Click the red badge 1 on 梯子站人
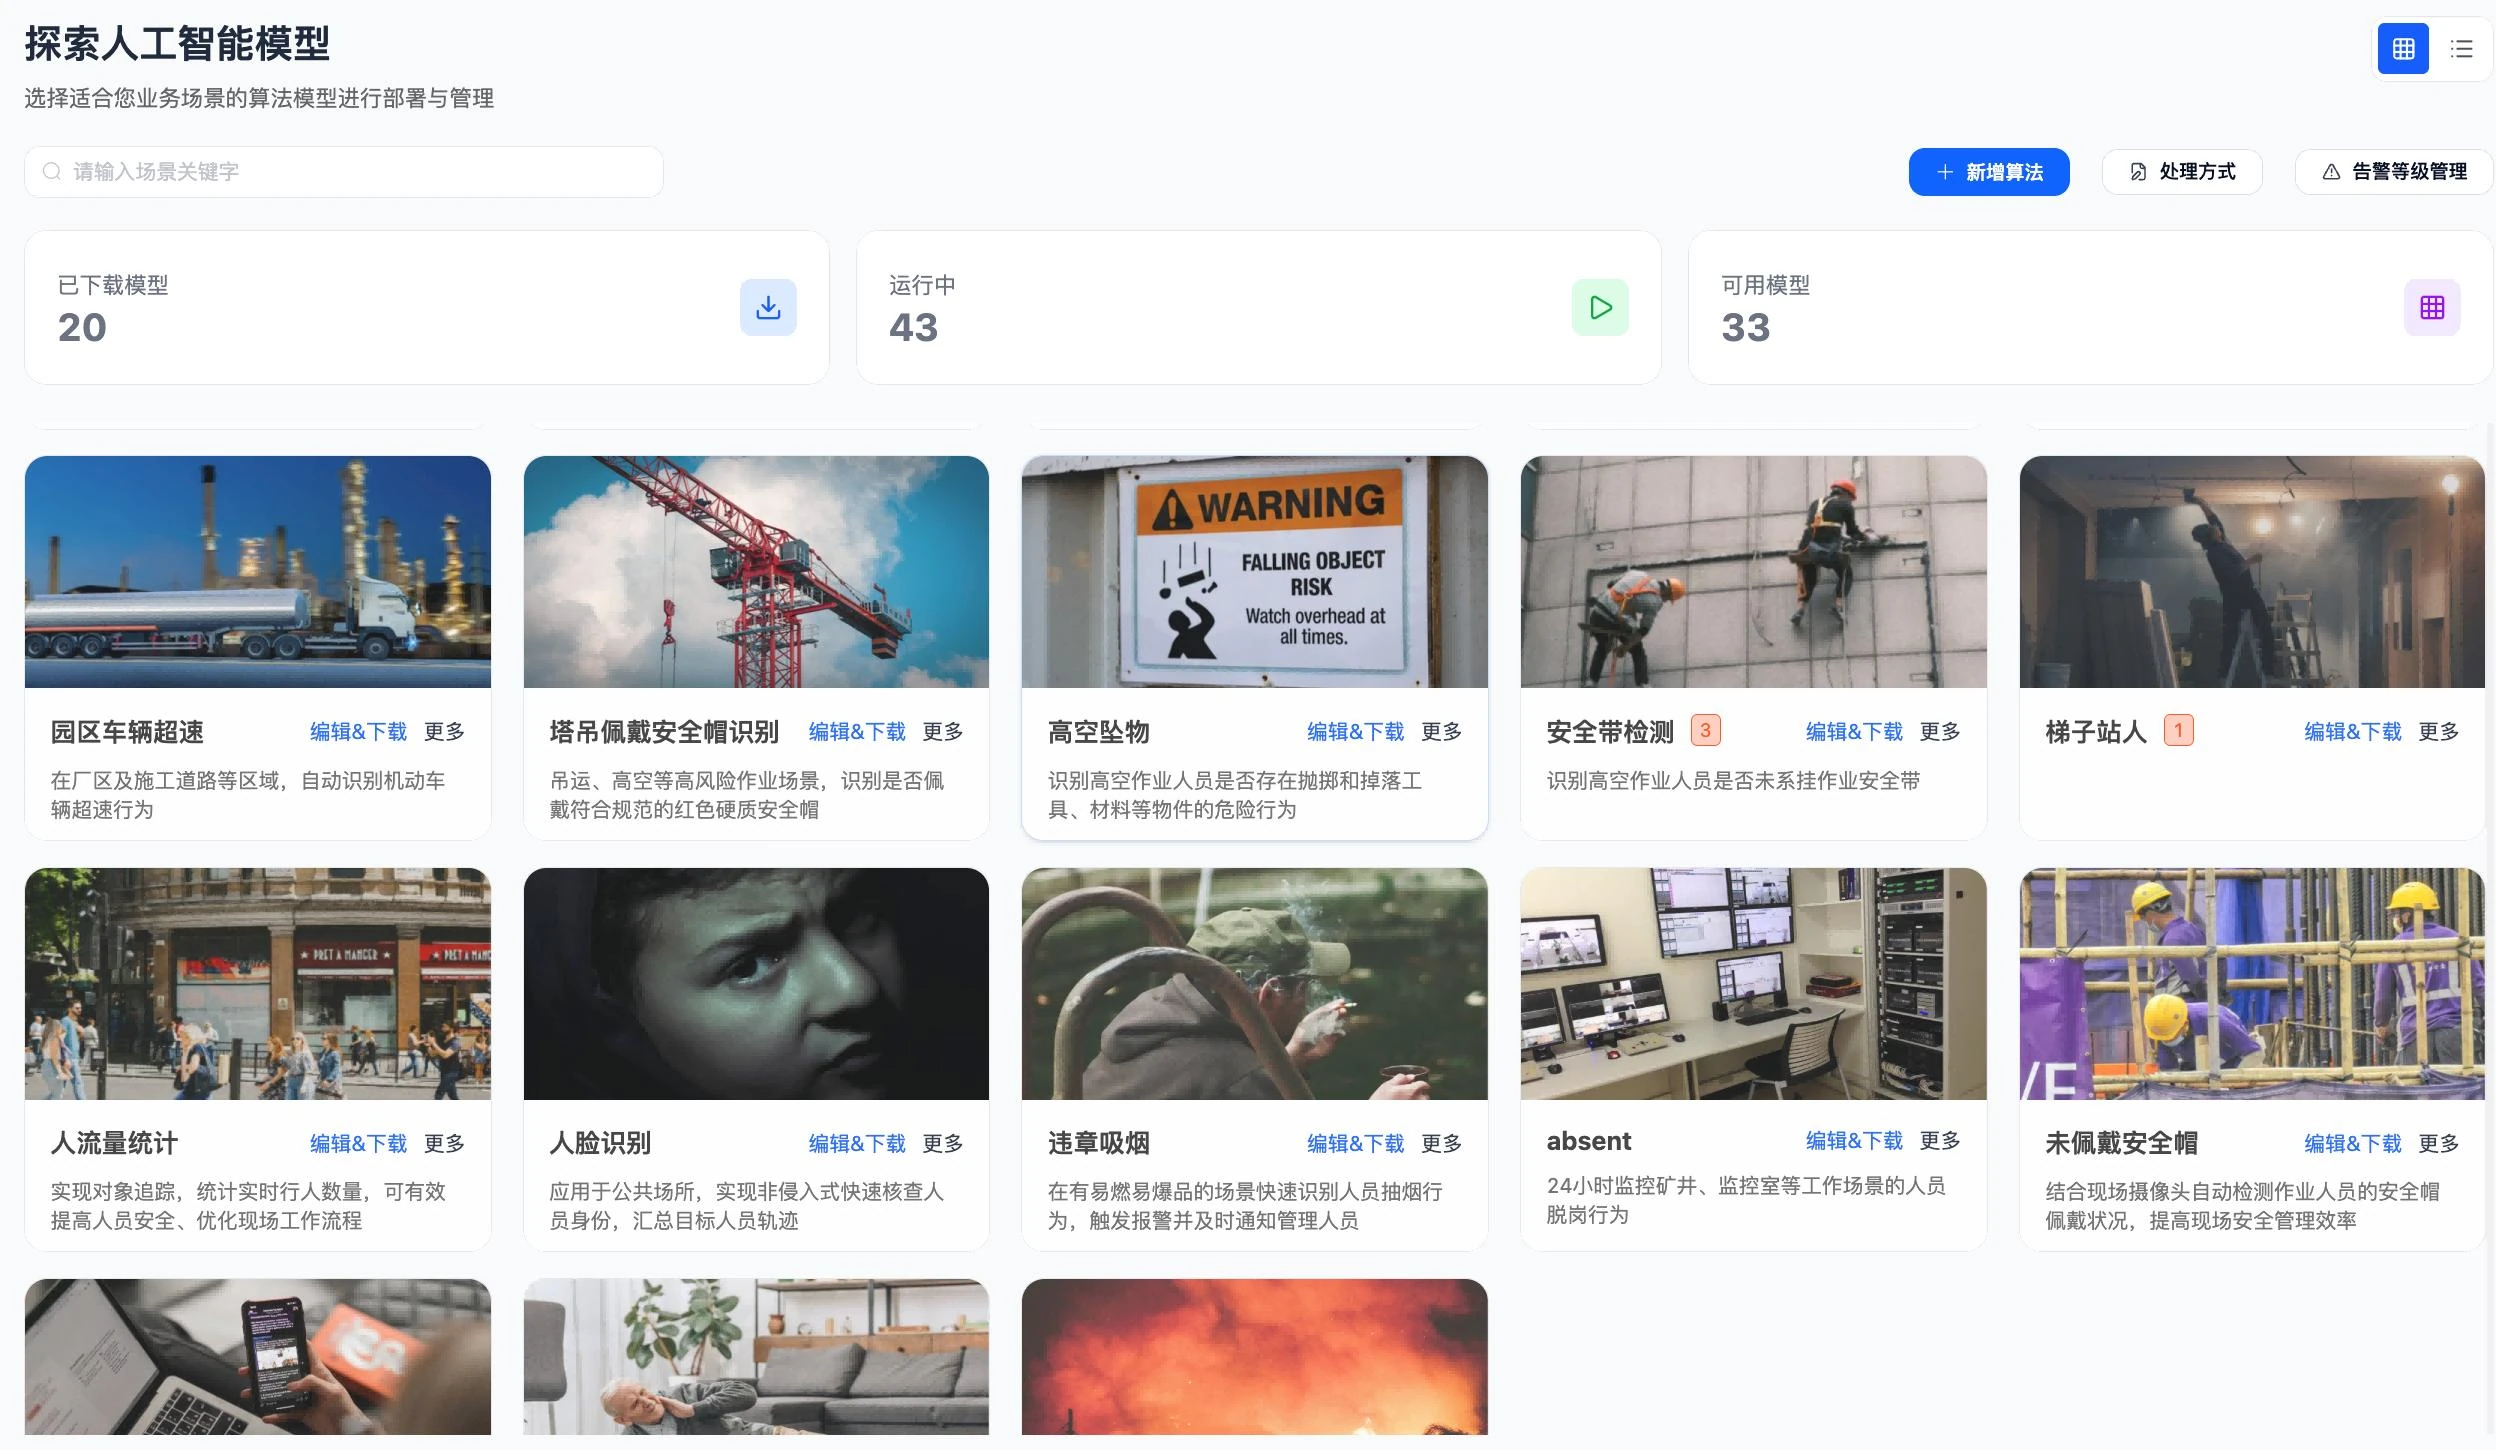 (2178, 731)
